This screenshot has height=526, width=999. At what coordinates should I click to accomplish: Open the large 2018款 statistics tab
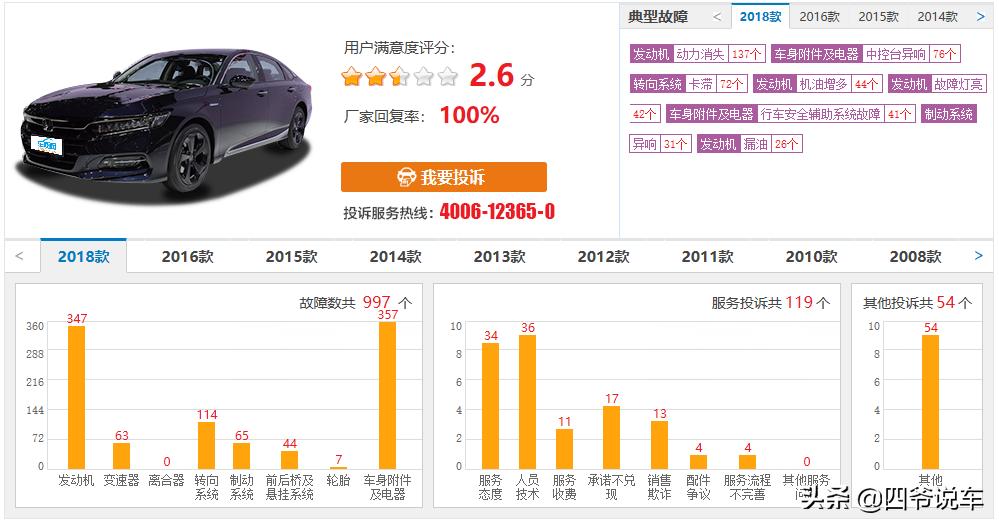[x=83, y=256]
